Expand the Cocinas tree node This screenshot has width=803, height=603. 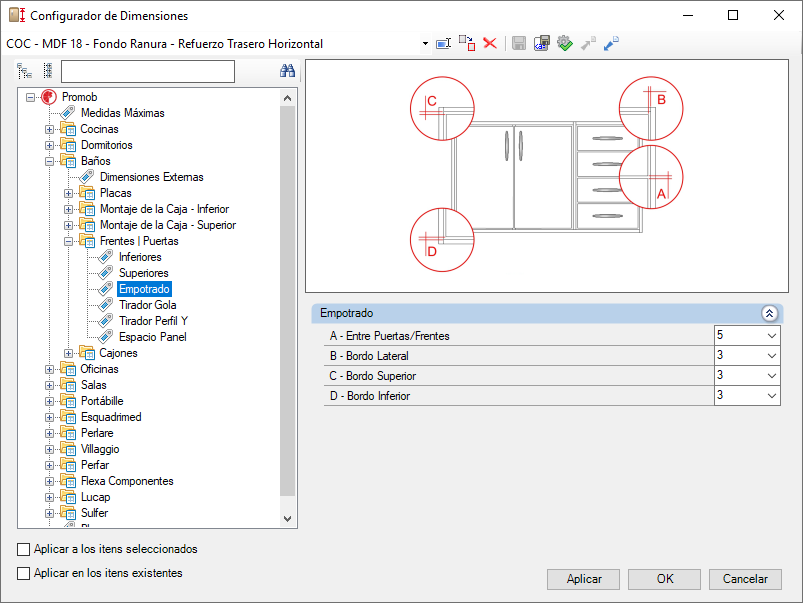[49, 130]
